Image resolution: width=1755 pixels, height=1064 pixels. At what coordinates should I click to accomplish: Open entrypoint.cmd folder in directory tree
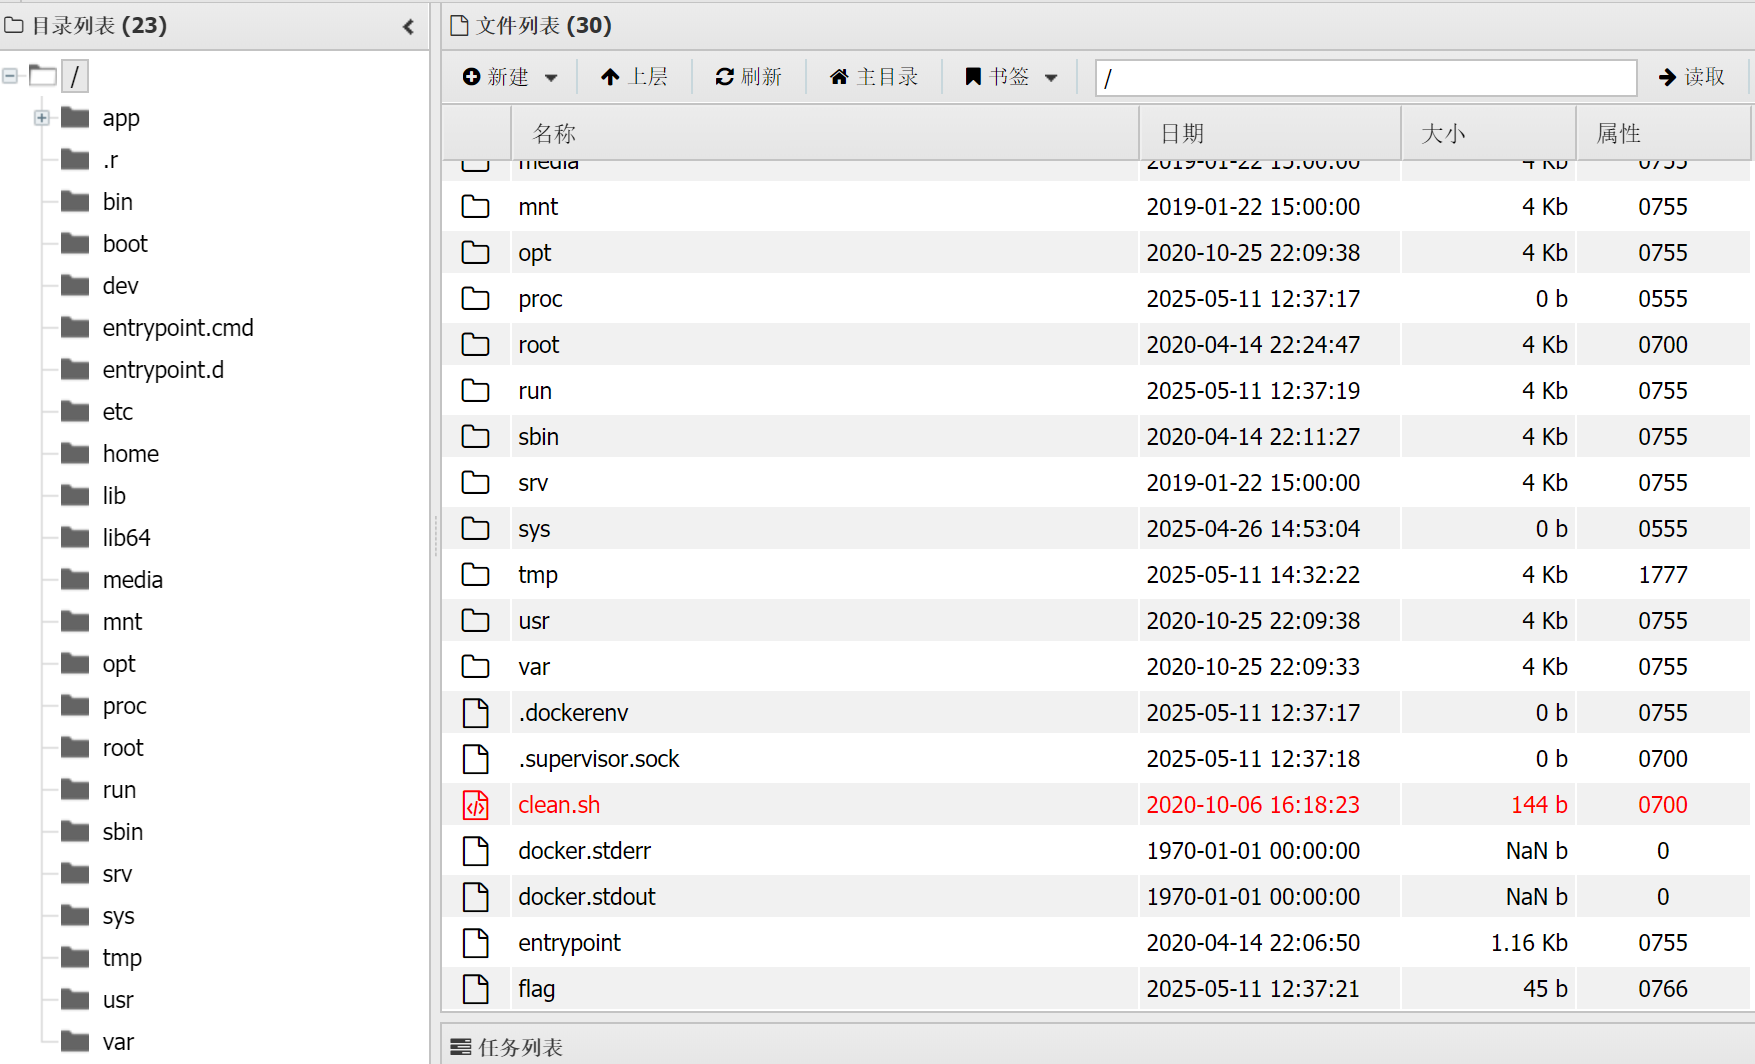[178, 328]
